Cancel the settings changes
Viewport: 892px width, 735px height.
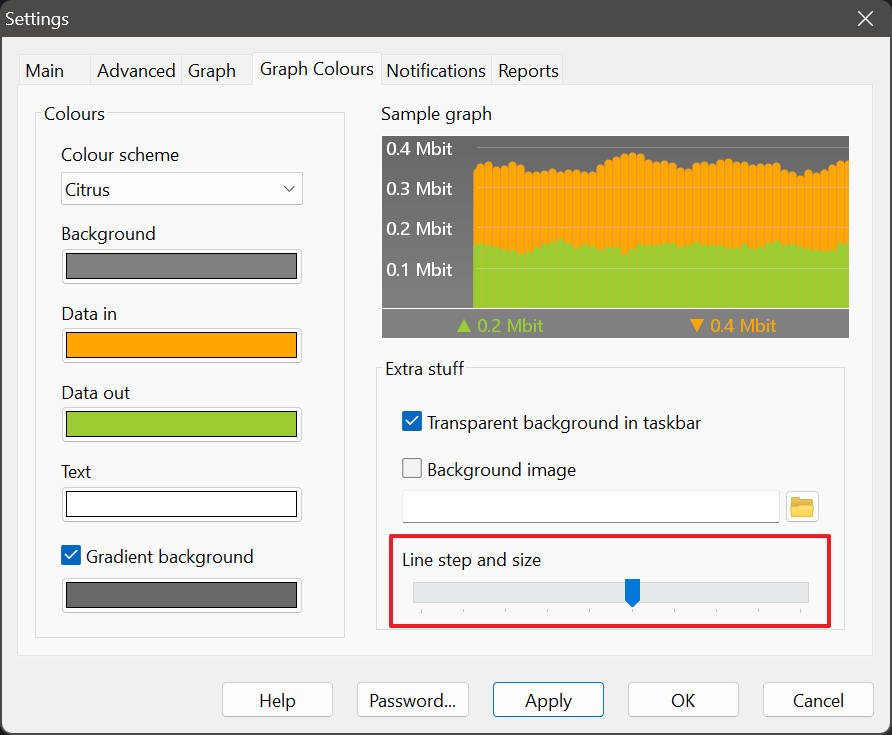pos(818,700)
